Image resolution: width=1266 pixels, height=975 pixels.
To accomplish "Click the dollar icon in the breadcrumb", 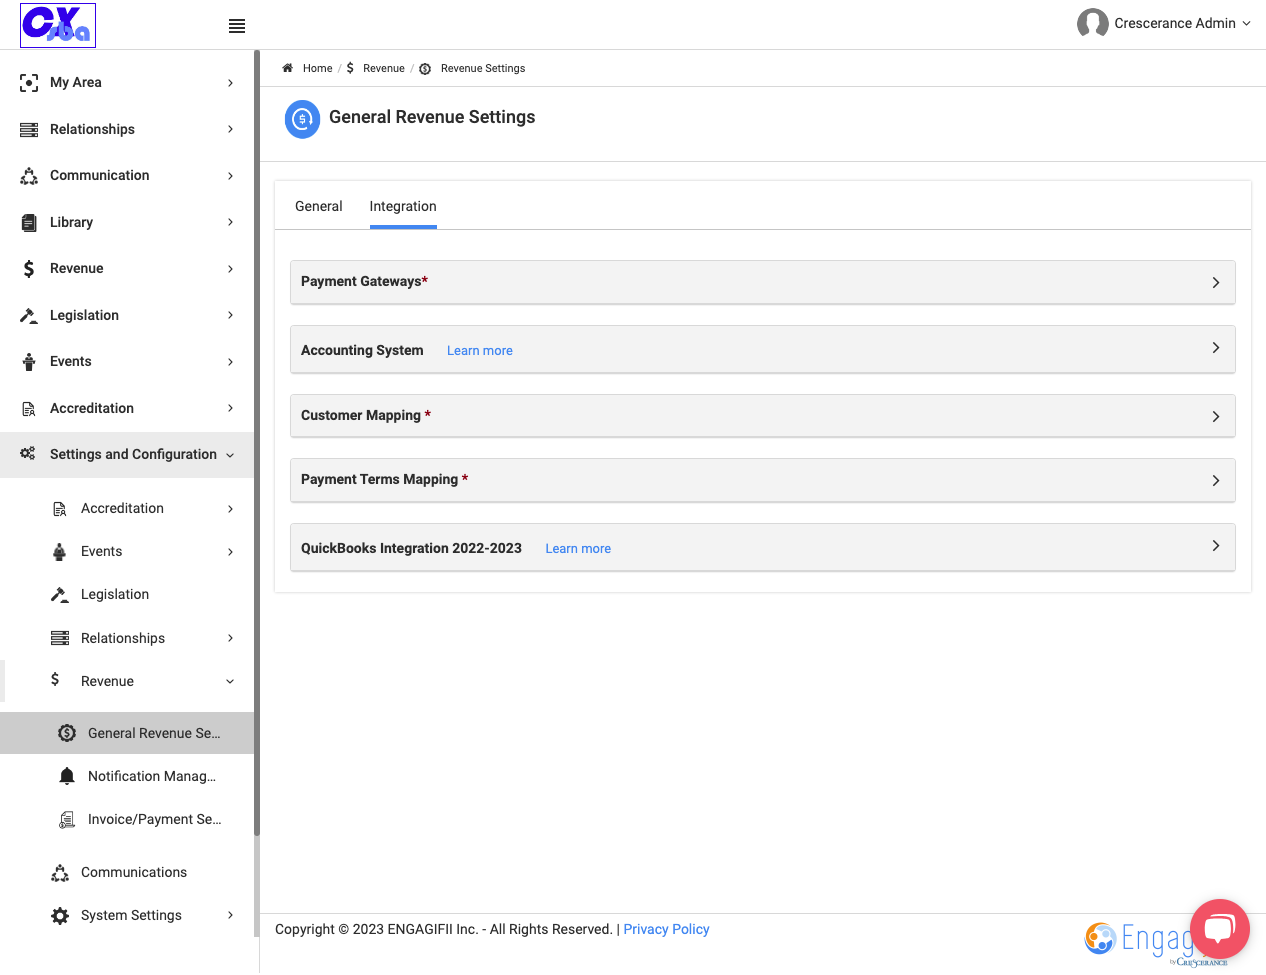I will (350, 68).
